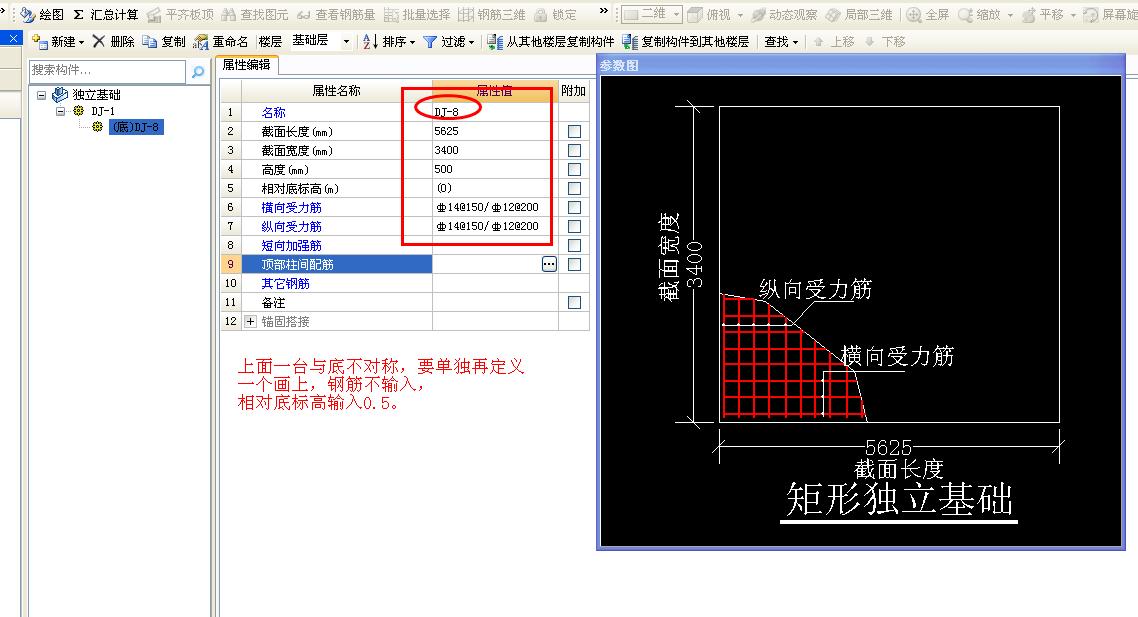Open the 缩放 dropdown arrow
Viewport: 1138px width, 617px height.
pos(1010,15)
